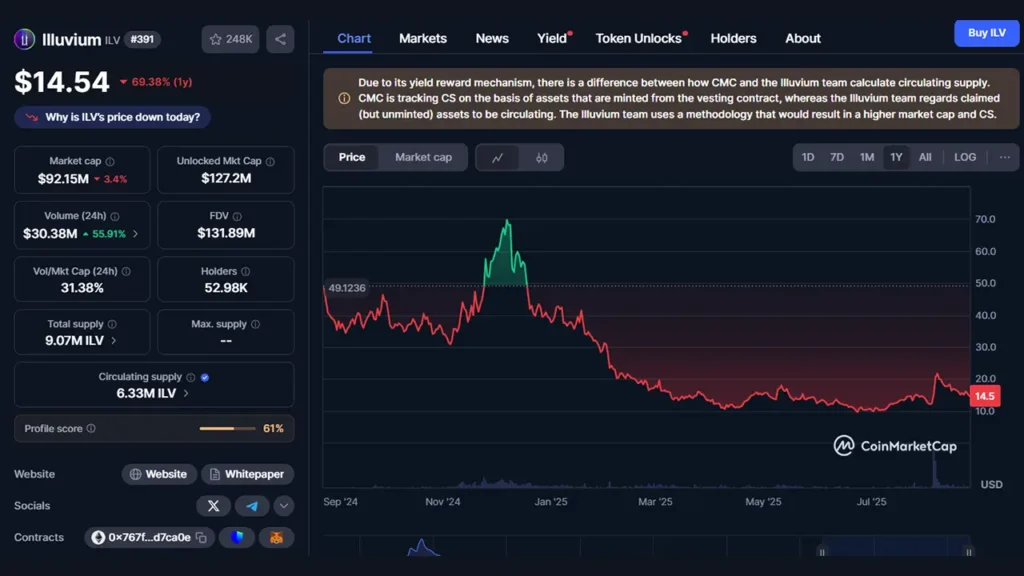Expand more socials dropdown chevron
Viewport: 1024px width, 576px height.
(283, 505)
